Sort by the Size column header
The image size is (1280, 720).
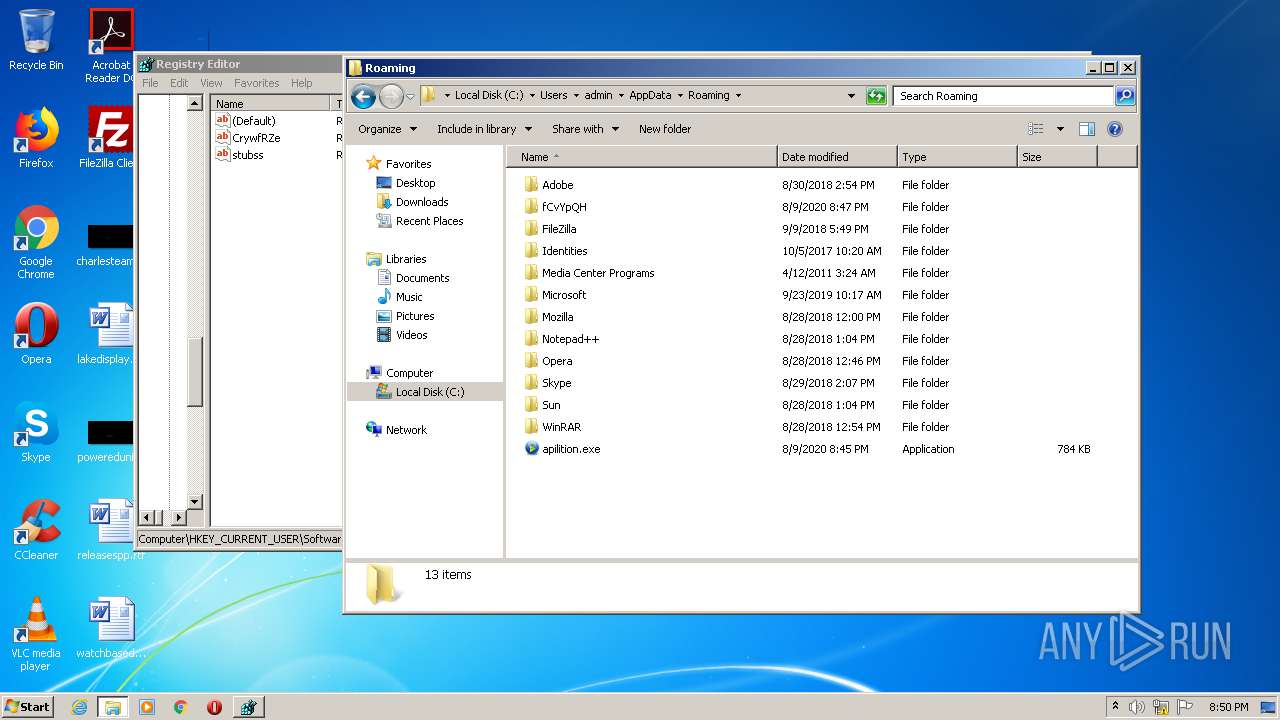coord(1057,157)
